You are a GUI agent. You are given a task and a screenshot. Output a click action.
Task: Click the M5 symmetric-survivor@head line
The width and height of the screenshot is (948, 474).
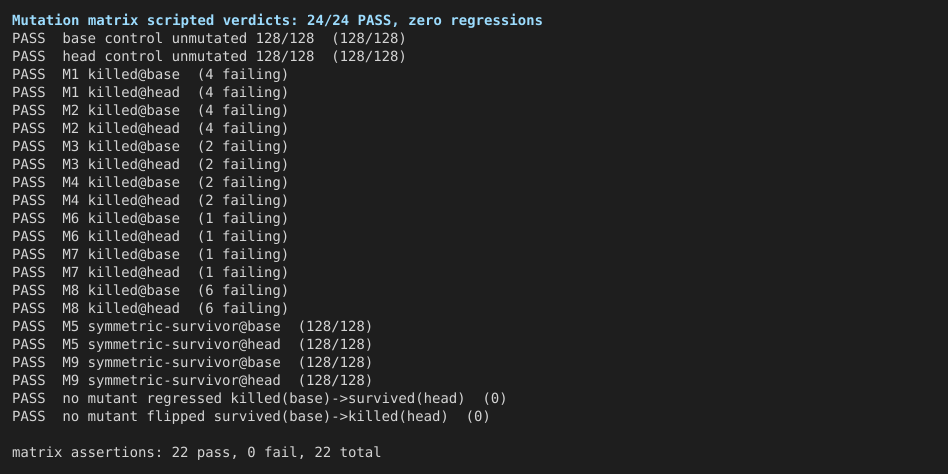[x=192, y=345]
